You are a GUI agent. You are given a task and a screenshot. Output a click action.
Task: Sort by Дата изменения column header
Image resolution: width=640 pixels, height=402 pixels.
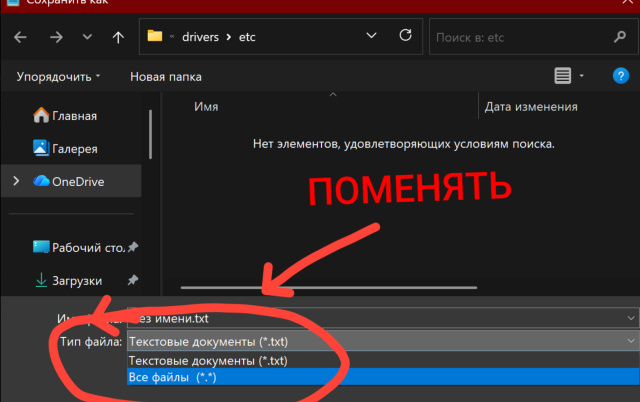pos(531,107)
